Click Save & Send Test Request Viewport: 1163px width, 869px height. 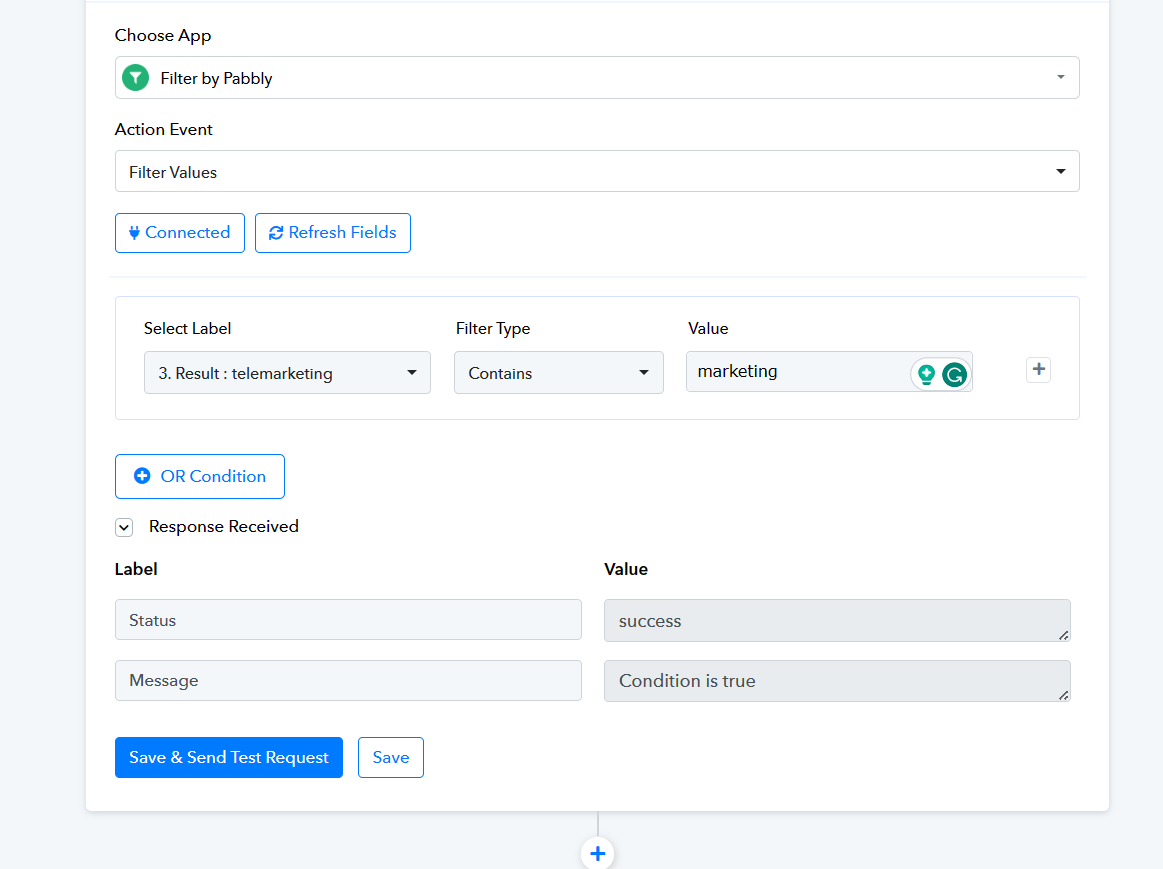[228, 758]
